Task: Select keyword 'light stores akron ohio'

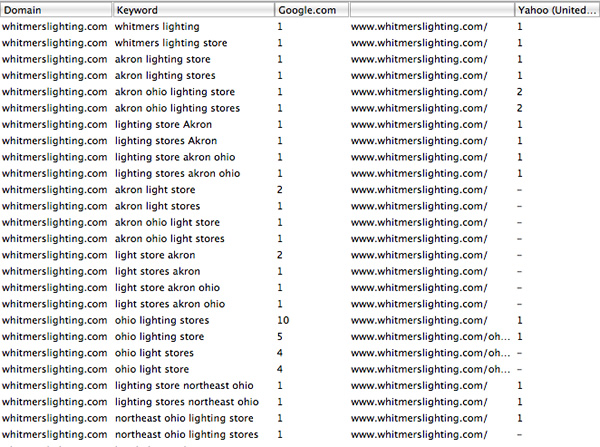Action: pyautogui.click(x=170, y=304)
